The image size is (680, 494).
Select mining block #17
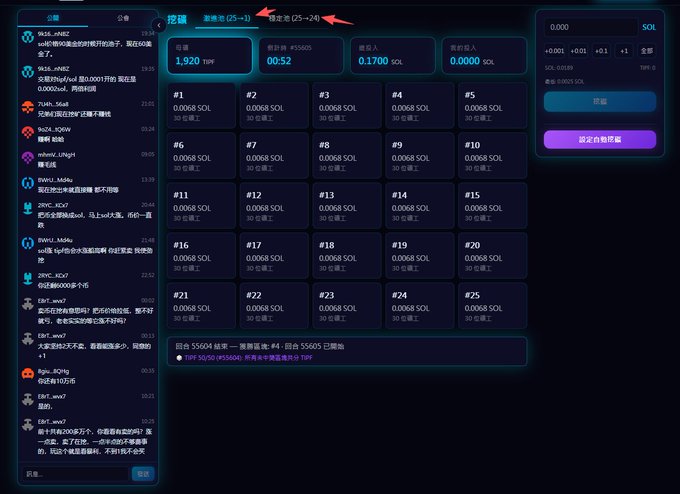[x=275, y=256]
